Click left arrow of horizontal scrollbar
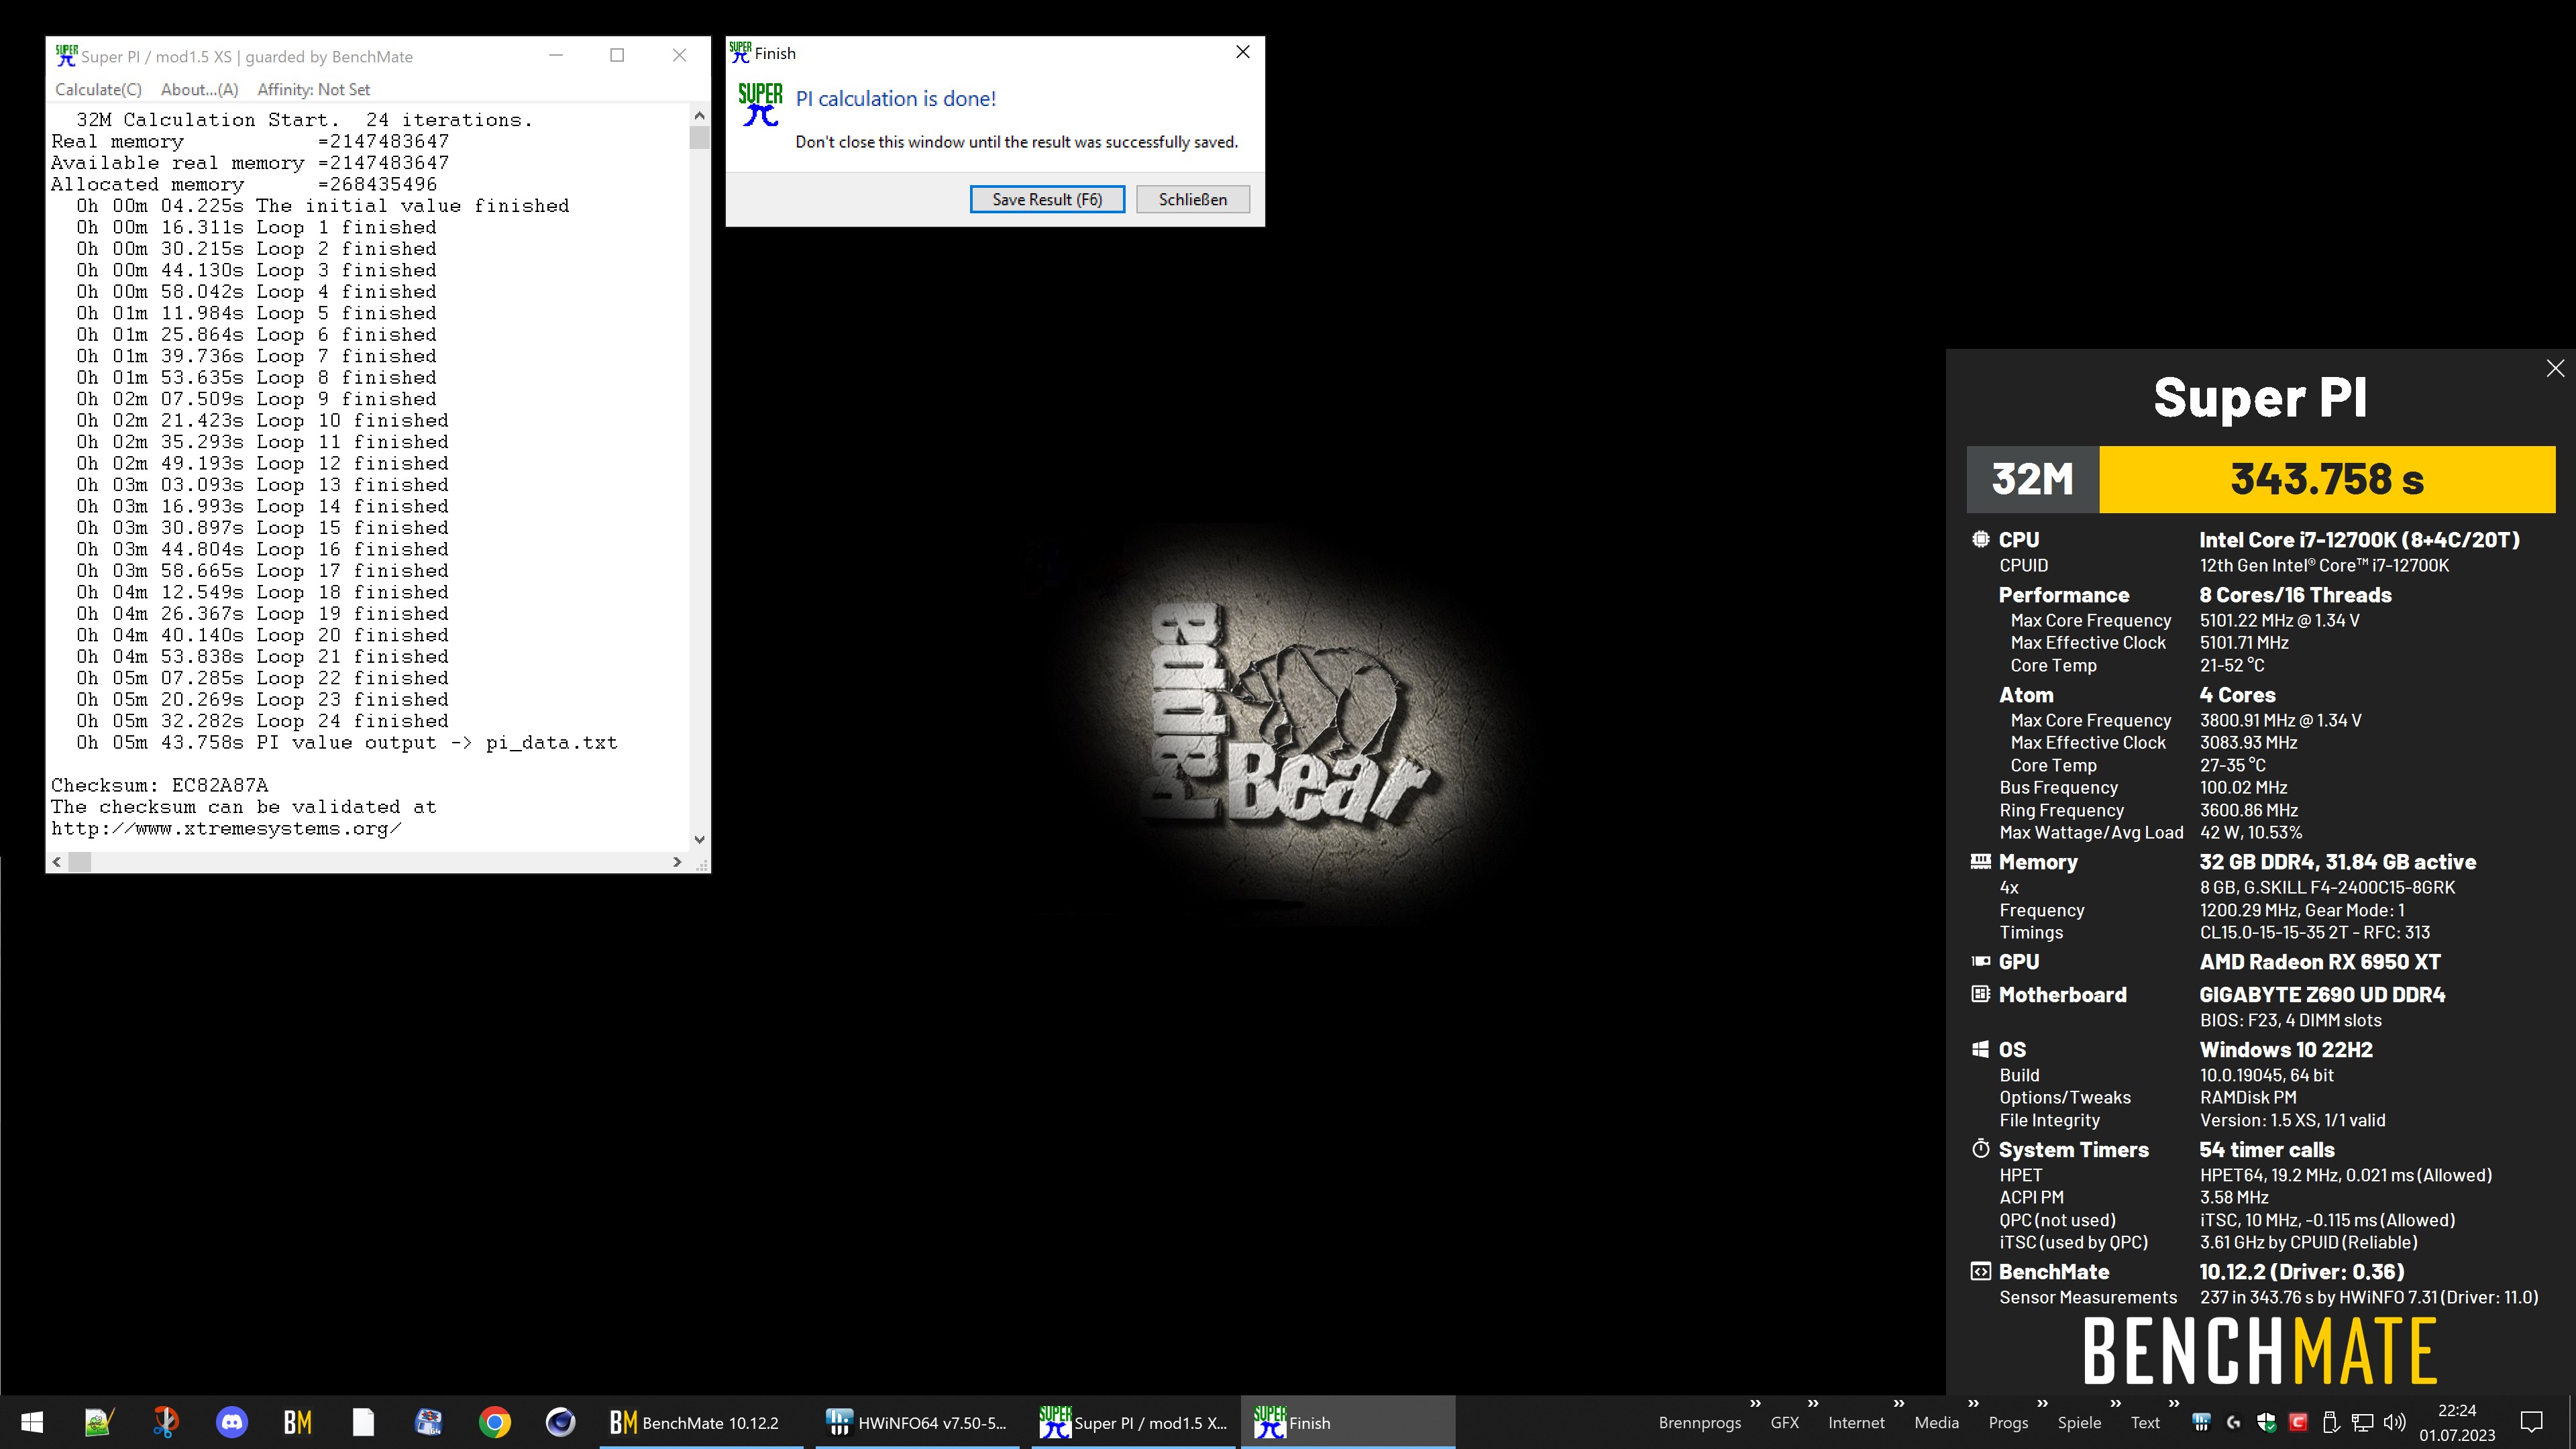 pyautogui.click(x=57, y=861)
